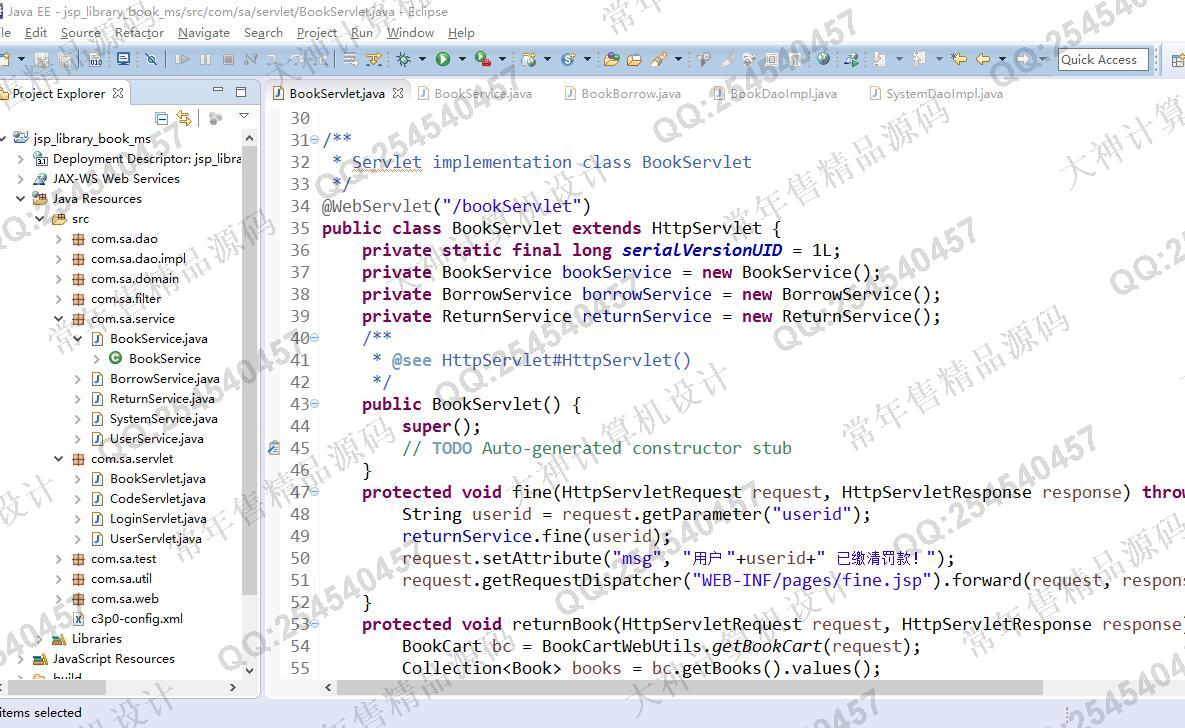Click the task marker at line 45

click(x=274, y=448)
